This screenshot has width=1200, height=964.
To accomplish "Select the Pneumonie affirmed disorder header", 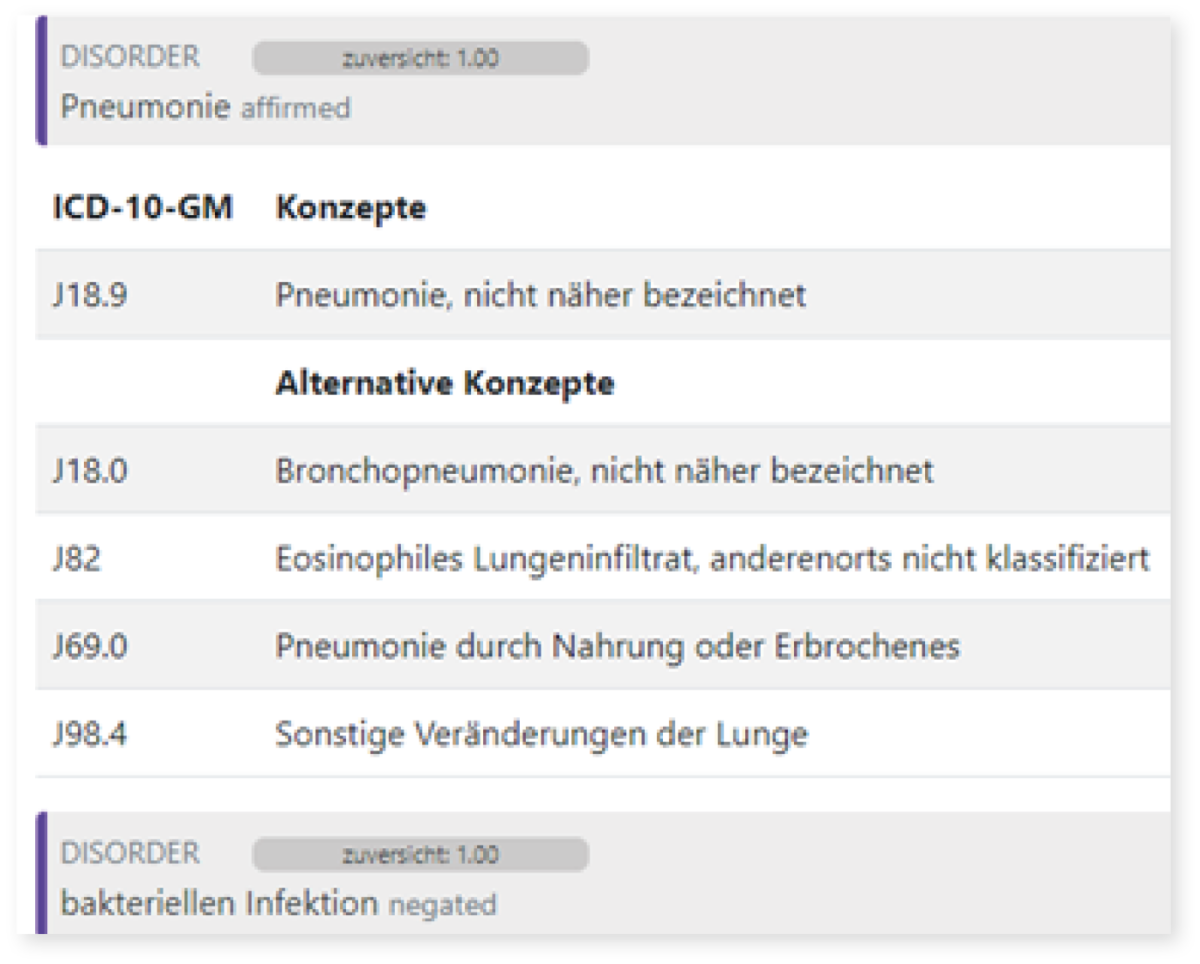I will 603,81.
